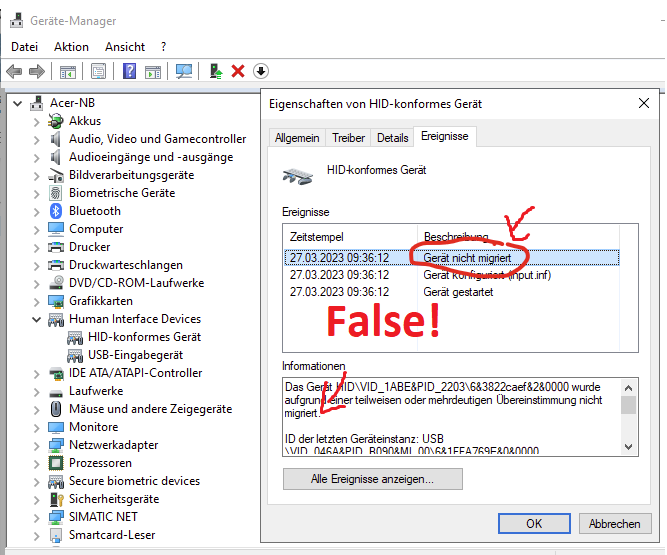
Task: Open the Details tab
Action: tap(392, 138)
